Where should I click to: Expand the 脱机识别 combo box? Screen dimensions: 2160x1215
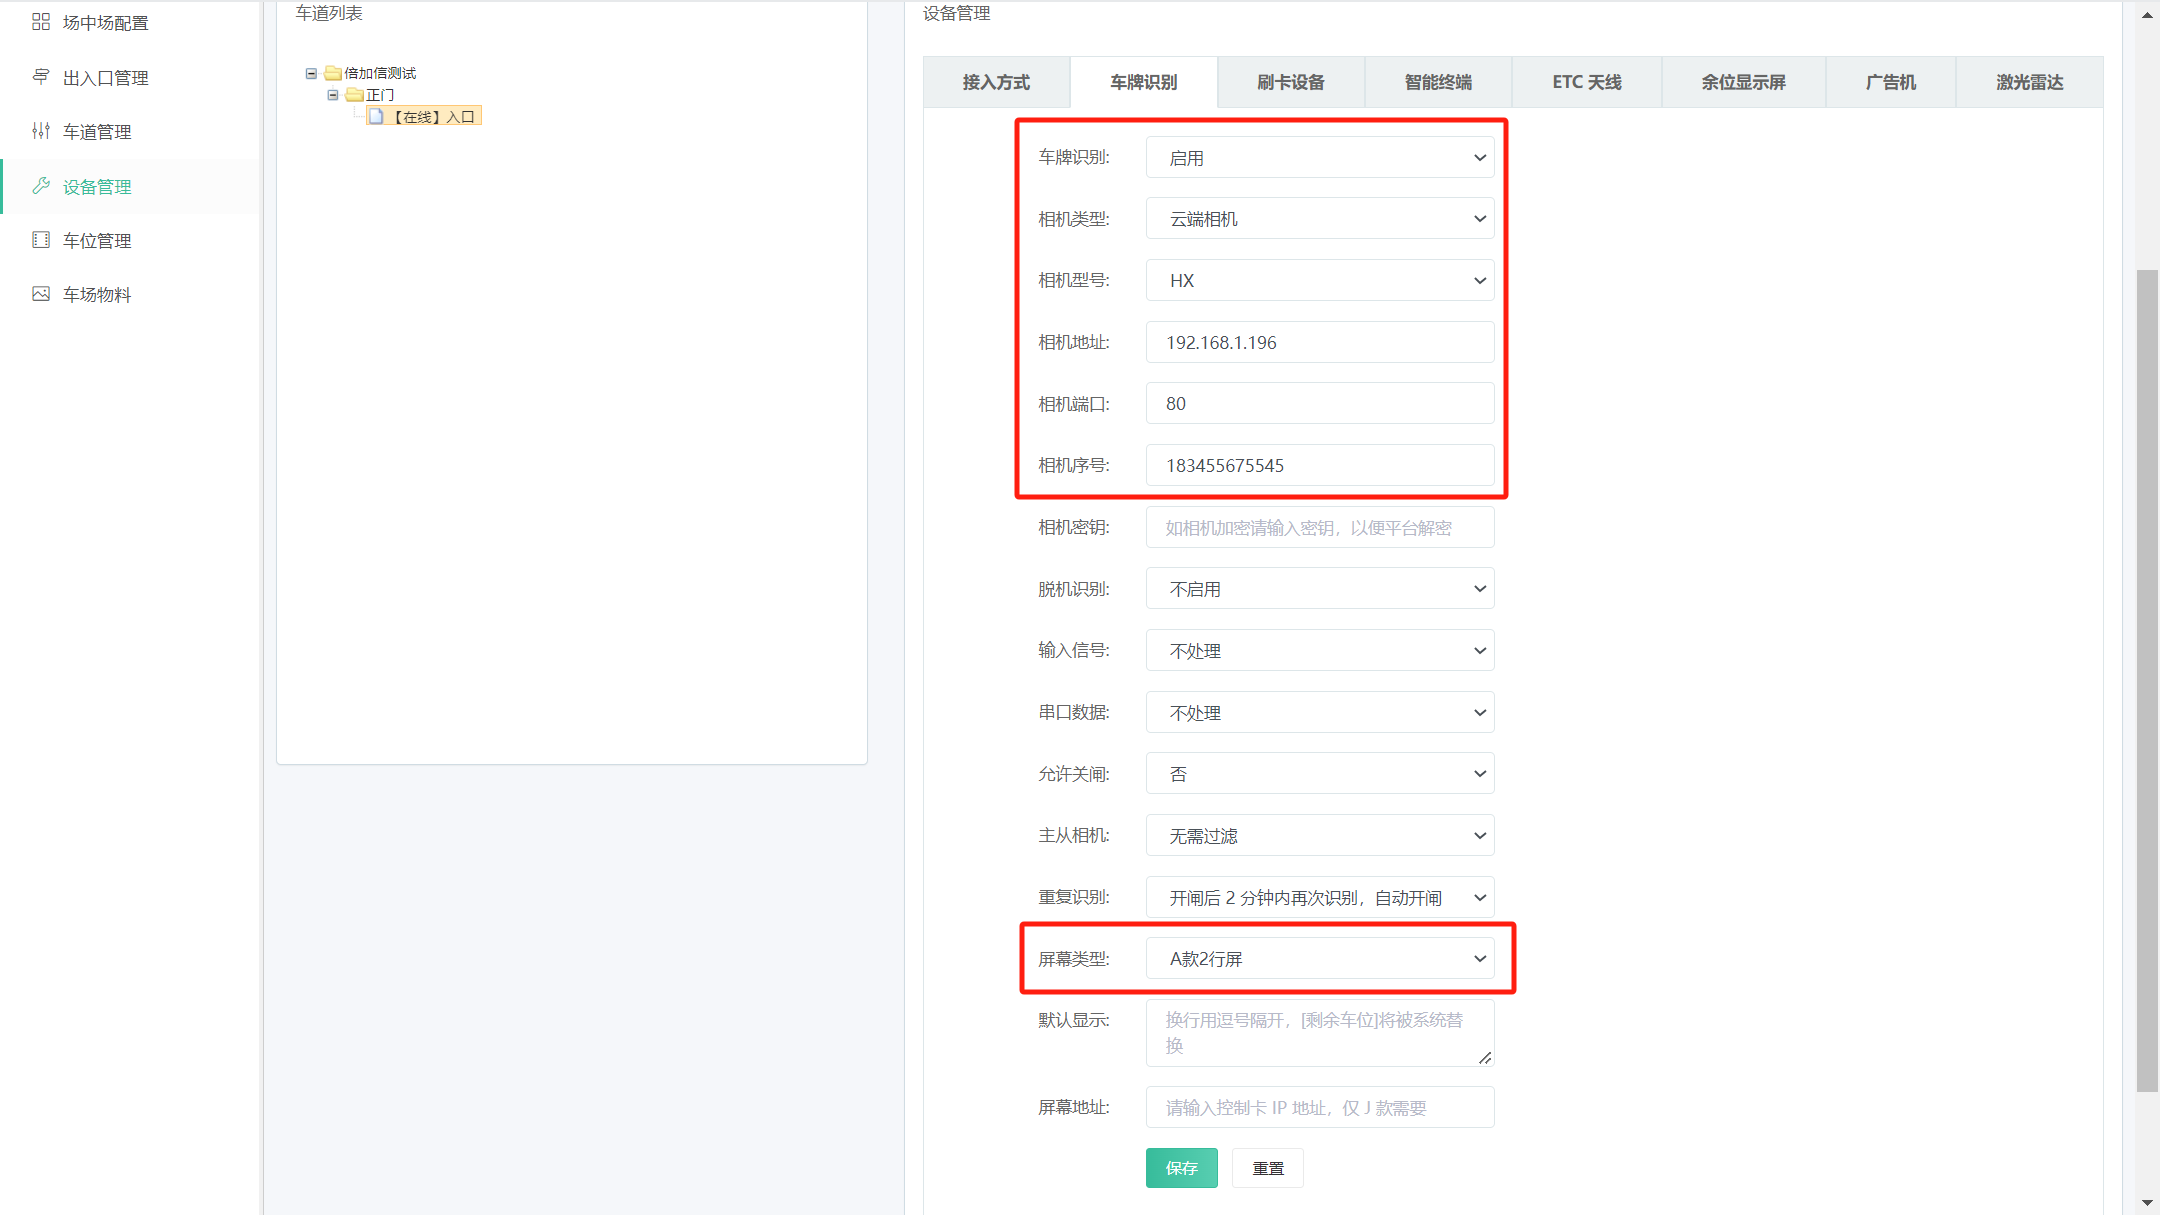click(x=1319, y=589)
